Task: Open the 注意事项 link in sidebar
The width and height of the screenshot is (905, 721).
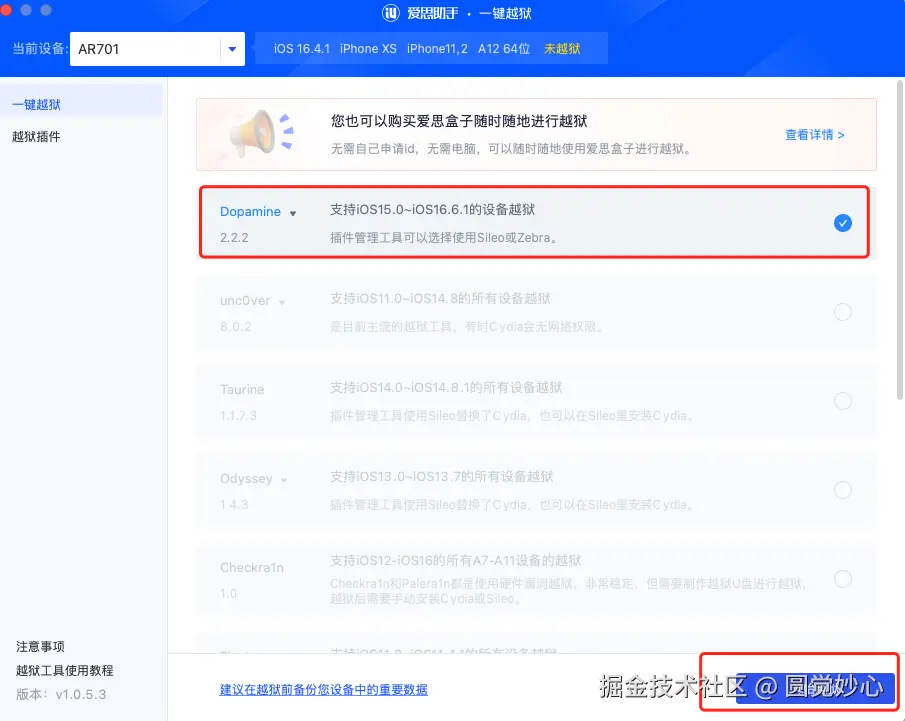Action: pyautogui.click(x=40, y=647)
